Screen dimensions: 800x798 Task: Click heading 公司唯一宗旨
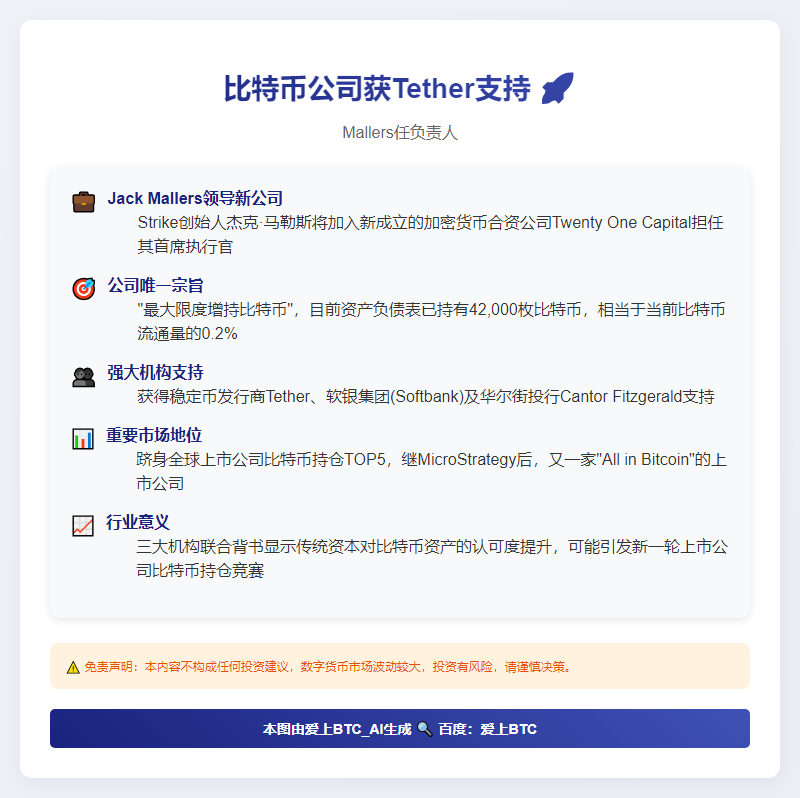point(155,285)
